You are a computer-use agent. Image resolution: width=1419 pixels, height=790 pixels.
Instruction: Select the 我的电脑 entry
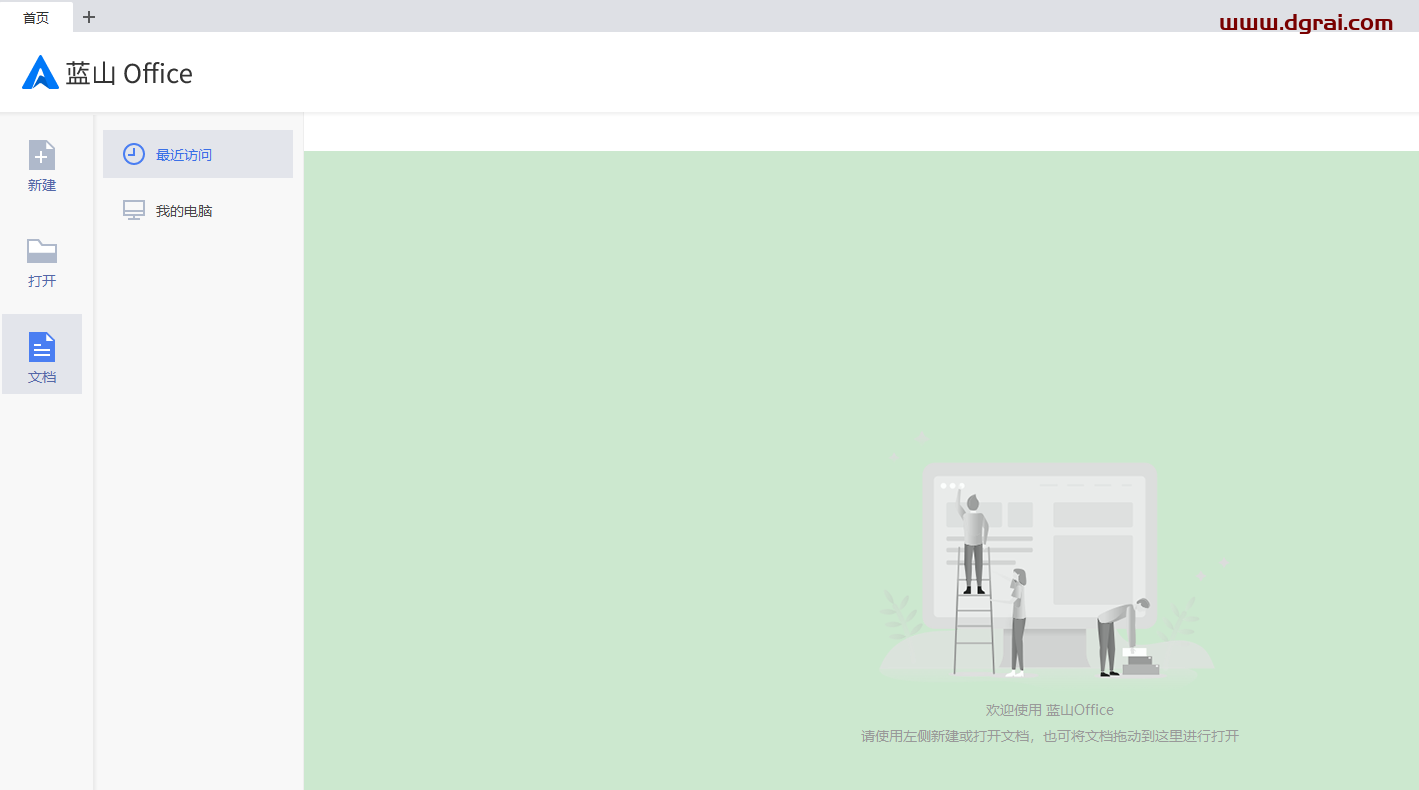point(184,211)
